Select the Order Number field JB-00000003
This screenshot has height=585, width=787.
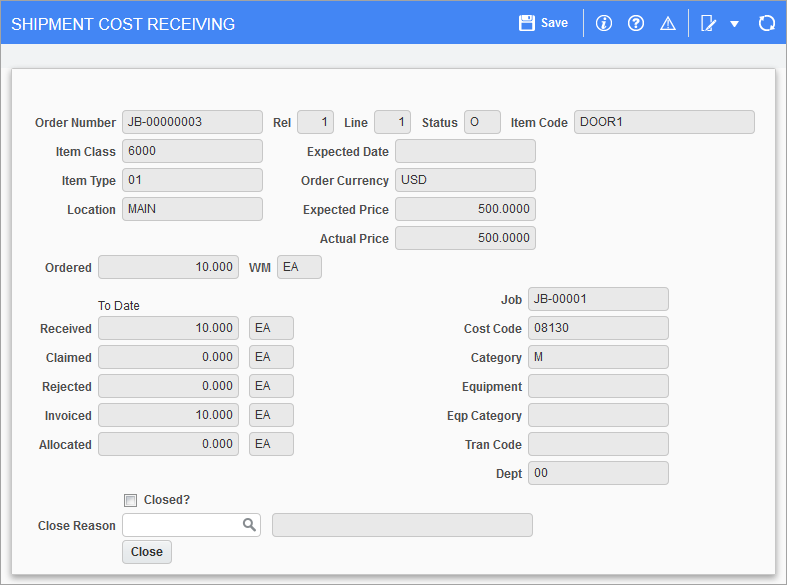(x=192, y=122)
